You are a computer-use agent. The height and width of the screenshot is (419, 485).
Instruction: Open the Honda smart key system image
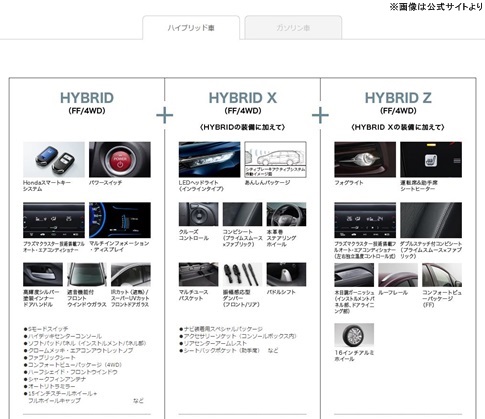(54, 159)
